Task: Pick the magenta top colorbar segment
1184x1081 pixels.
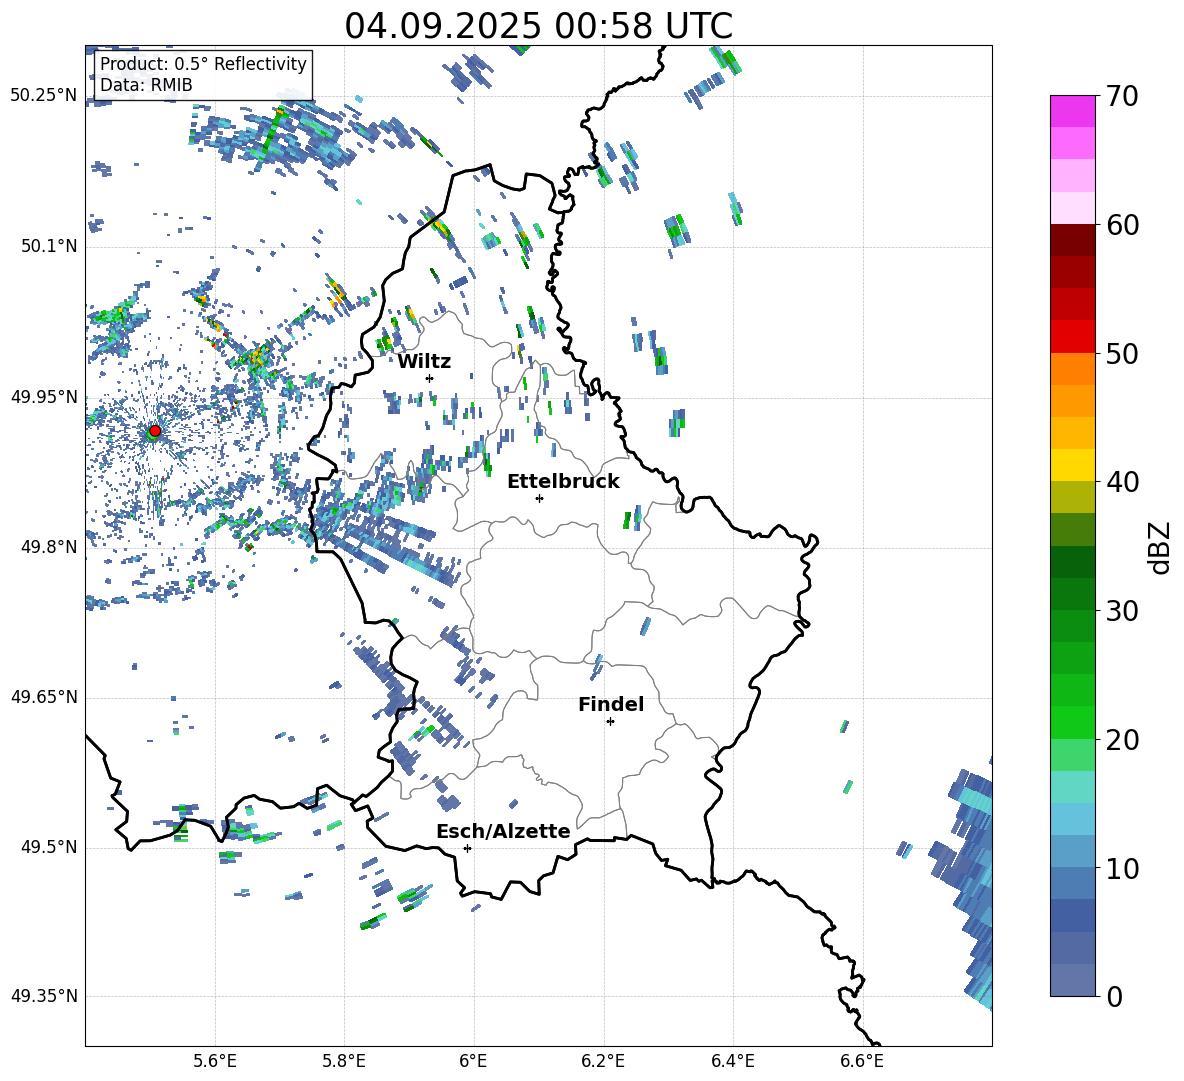Action: 1072,112
